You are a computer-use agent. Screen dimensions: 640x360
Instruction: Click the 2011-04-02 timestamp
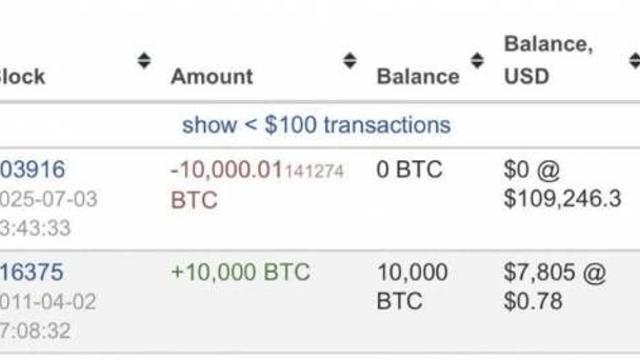tap(48, 302)
